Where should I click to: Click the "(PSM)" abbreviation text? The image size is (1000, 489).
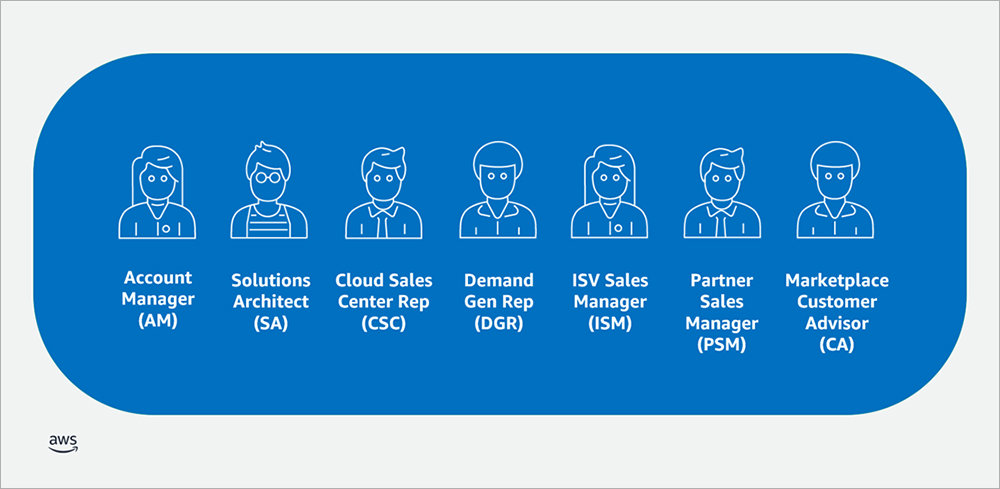click(x=723, y=345)
